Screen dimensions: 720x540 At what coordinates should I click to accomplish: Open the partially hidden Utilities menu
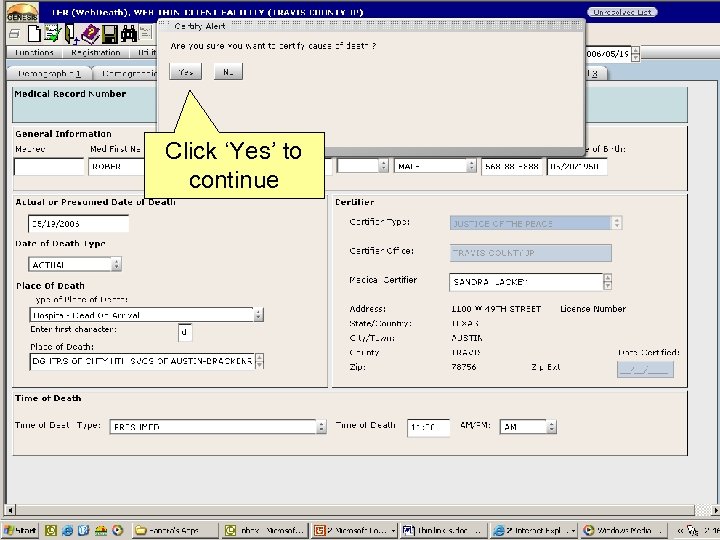145,52
